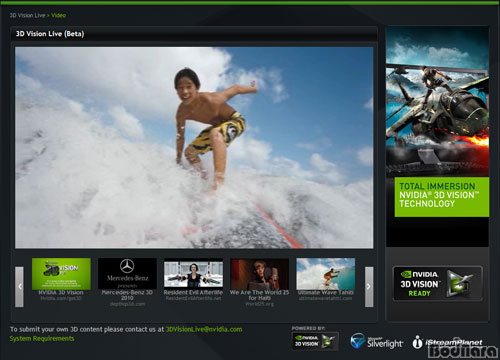Click the surfer video player area
The width and height of the screenshot is (500, 360).
[194, 148]
